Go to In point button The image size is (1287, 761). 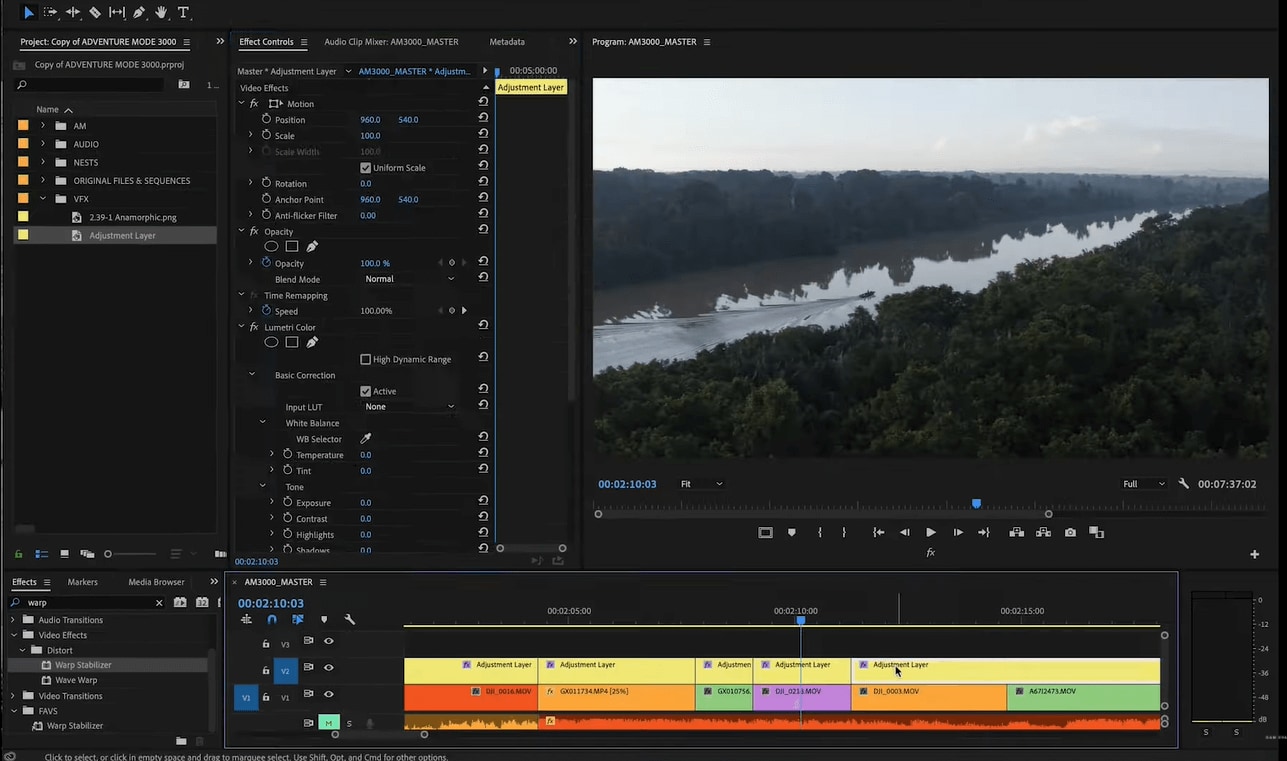tap(878, 532)
